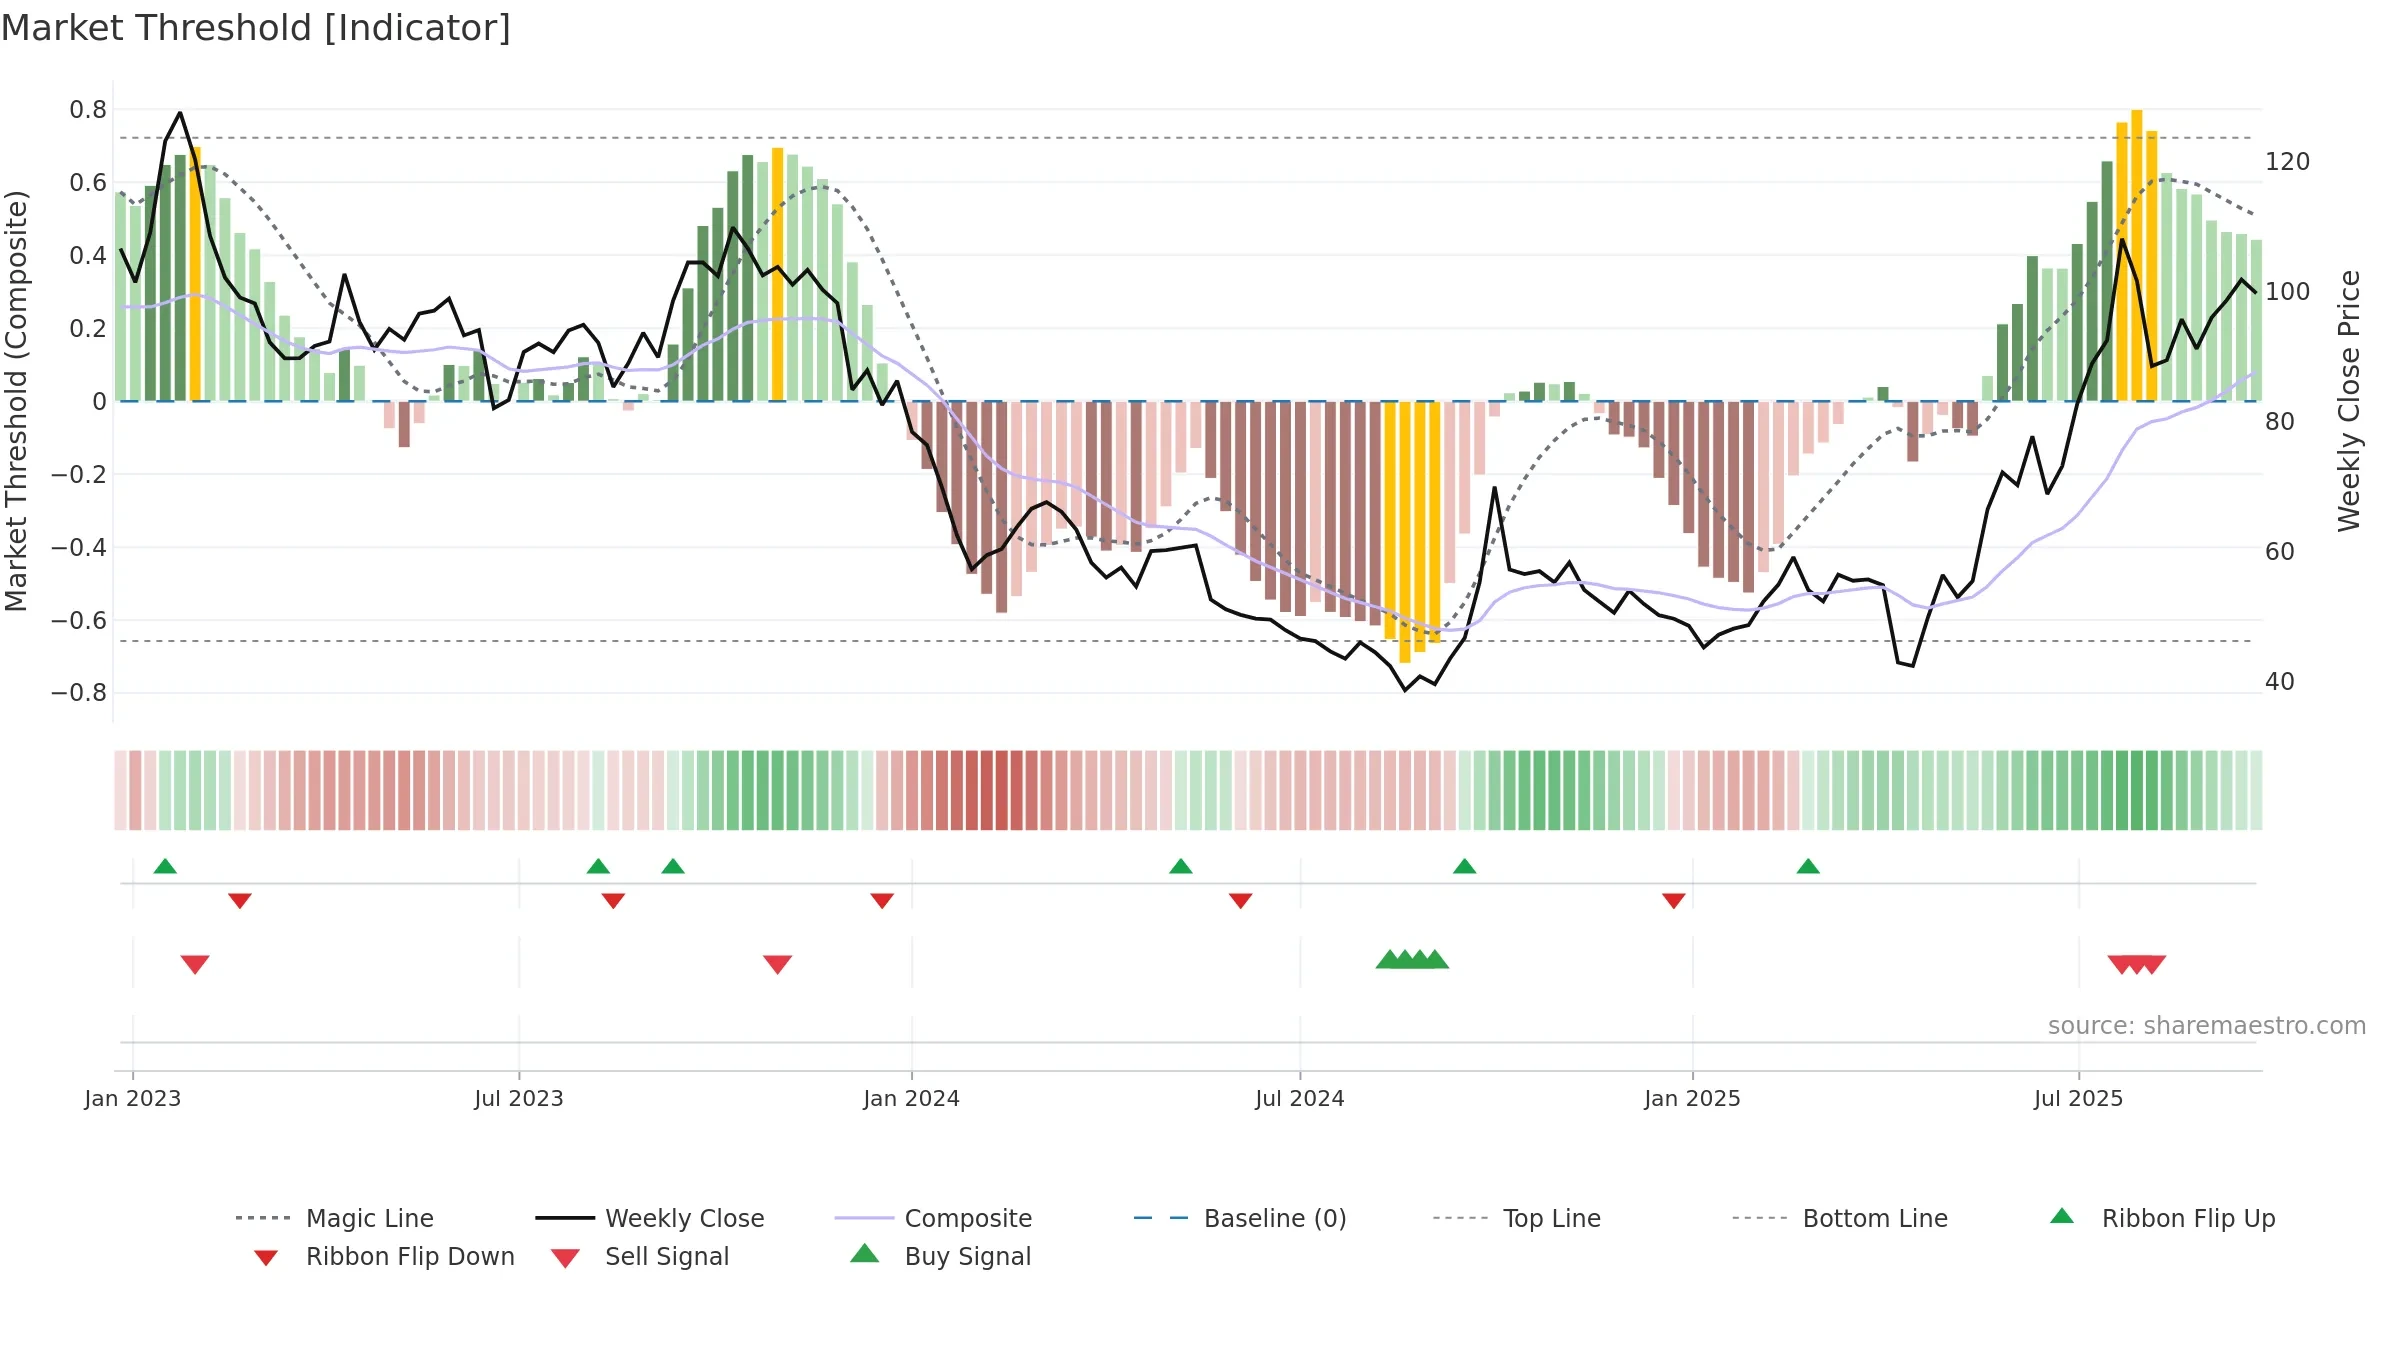Click the −0.4 left axis tick label
This screenshot has height=1350, width=2400.
79,547
